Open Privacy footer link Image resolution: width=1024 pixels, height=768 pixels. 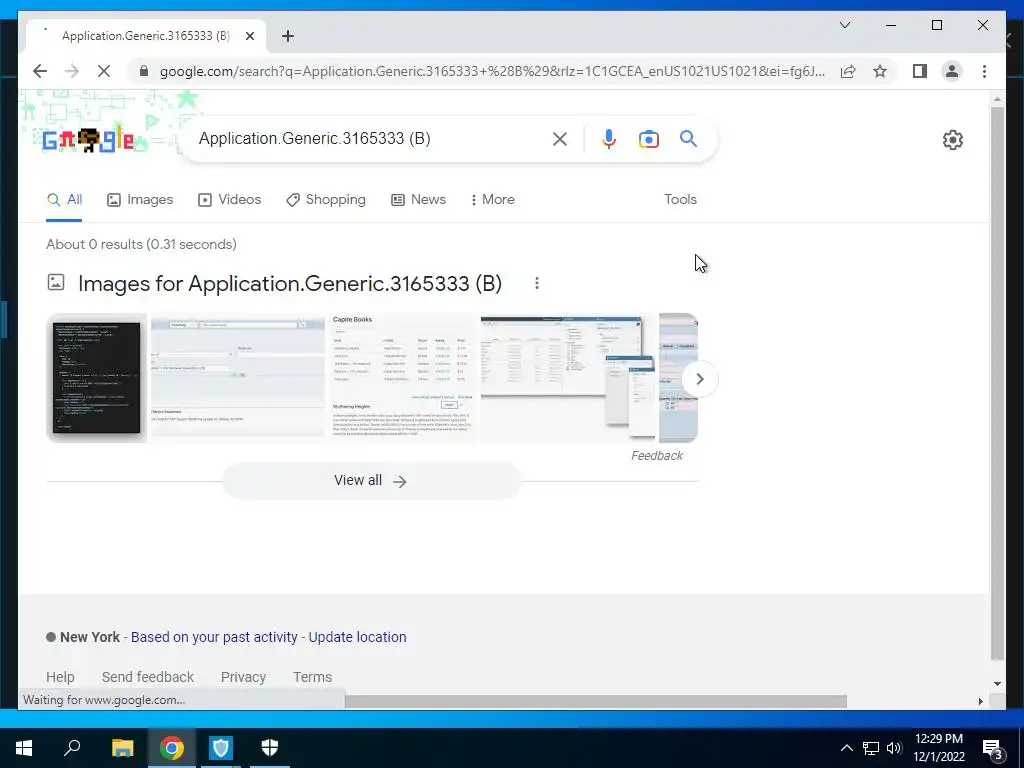(x=243, y=677)
